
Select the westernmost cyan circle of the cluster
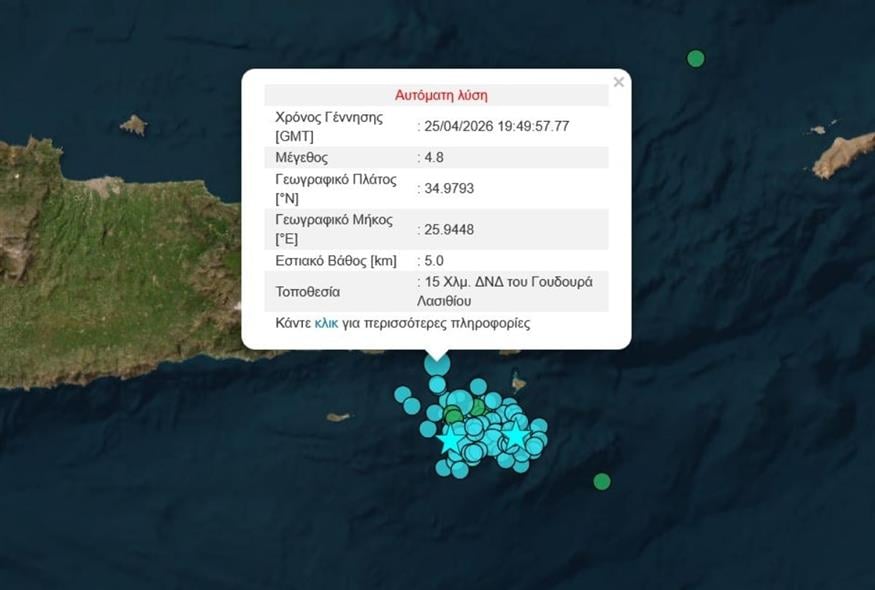[402, 394]
